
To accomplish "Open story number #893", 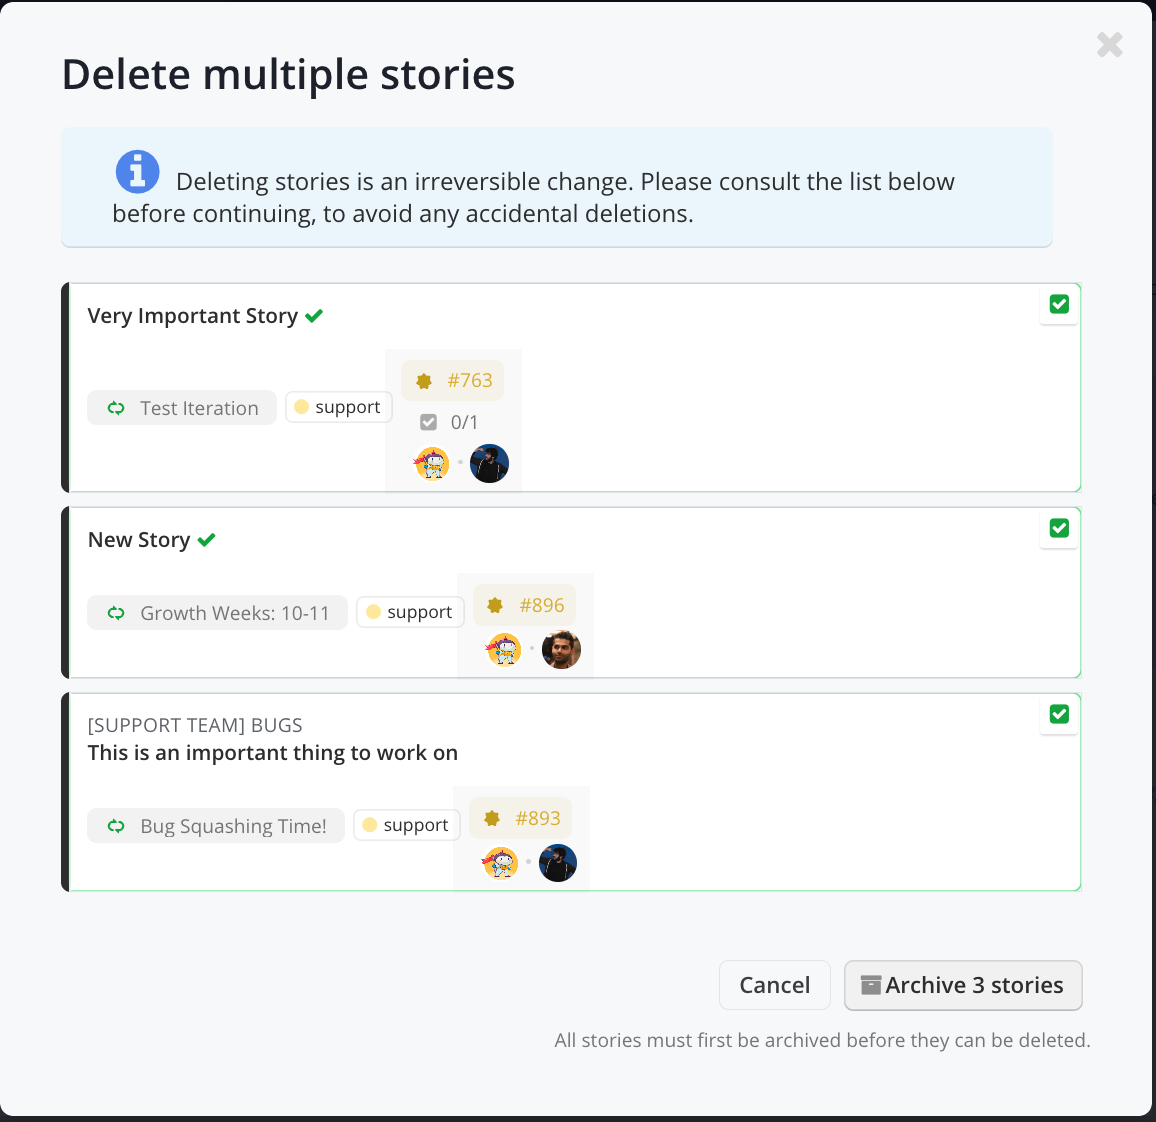I will (521, 818).
